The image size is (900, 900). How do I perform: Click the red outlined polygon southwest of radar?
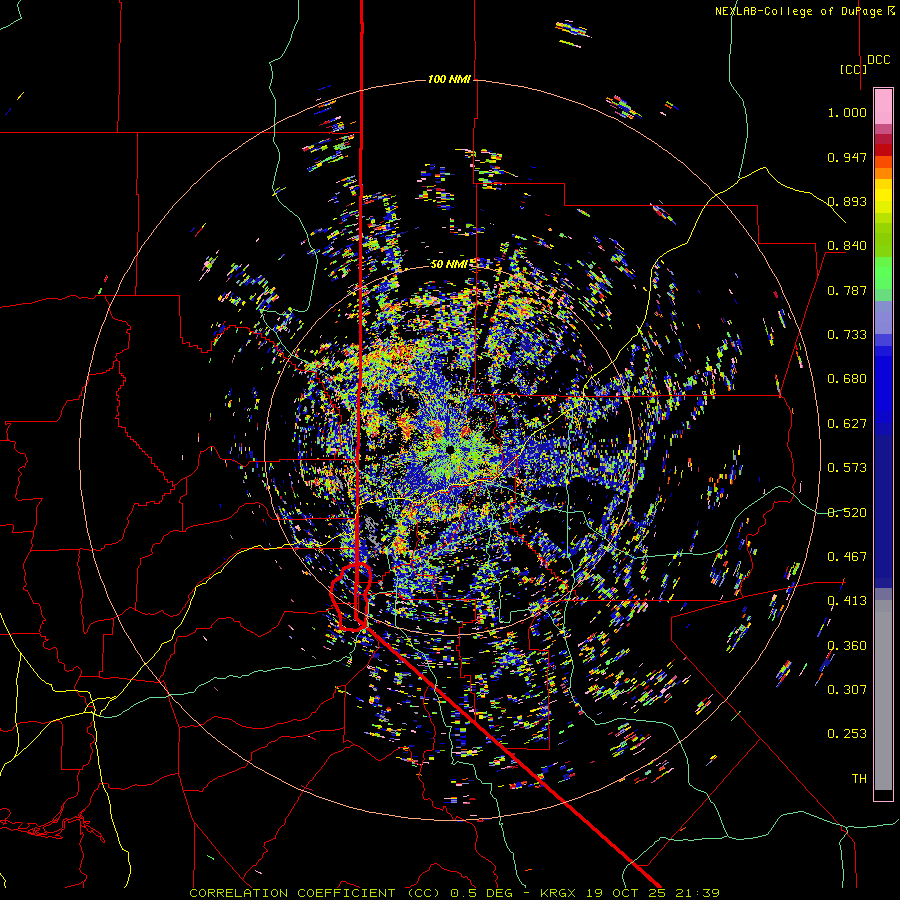[351, 598]
